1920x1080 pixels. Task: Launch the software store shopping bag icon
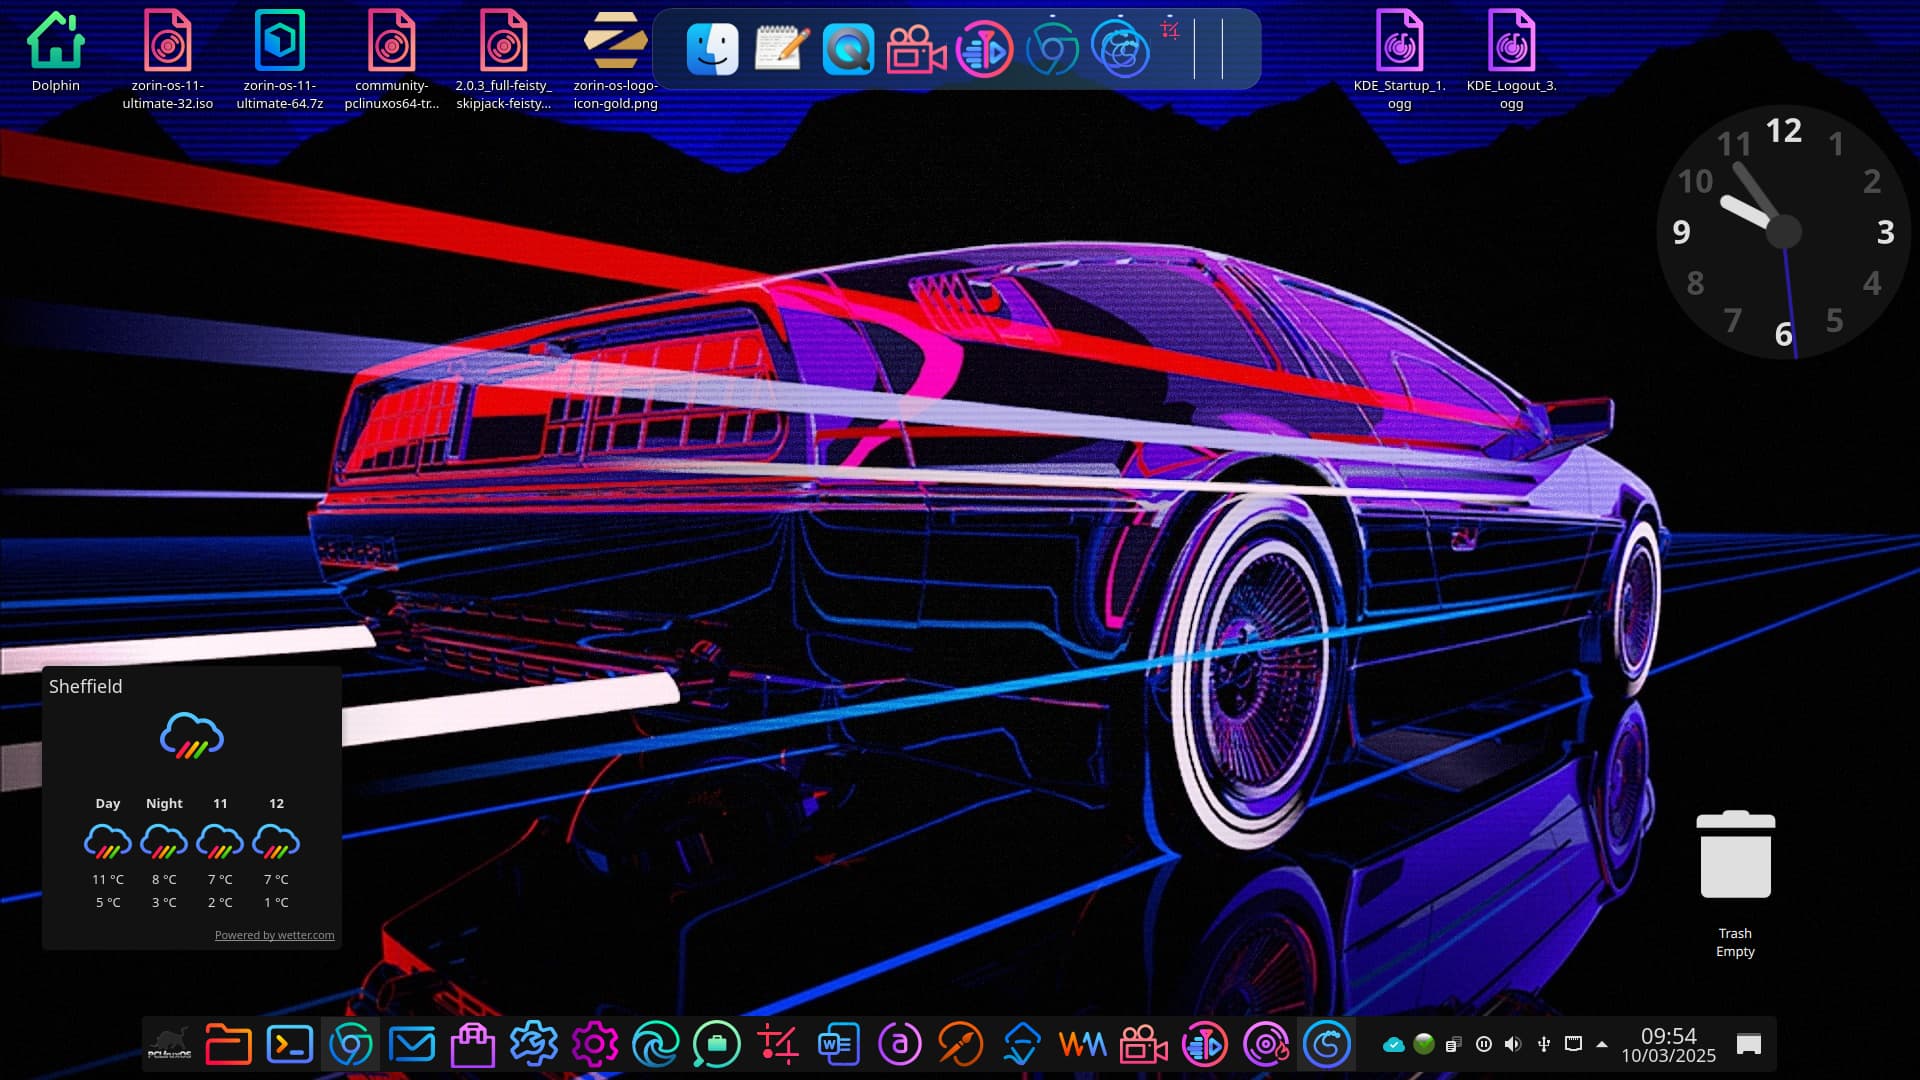[472, 1044]
